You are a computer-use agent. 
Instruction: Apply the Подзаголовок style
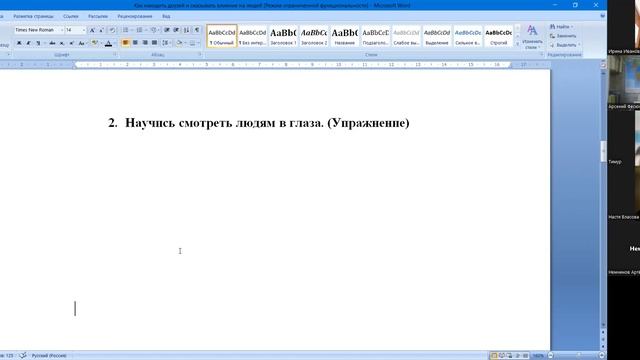pyautogui.click(x=376, y=36)
